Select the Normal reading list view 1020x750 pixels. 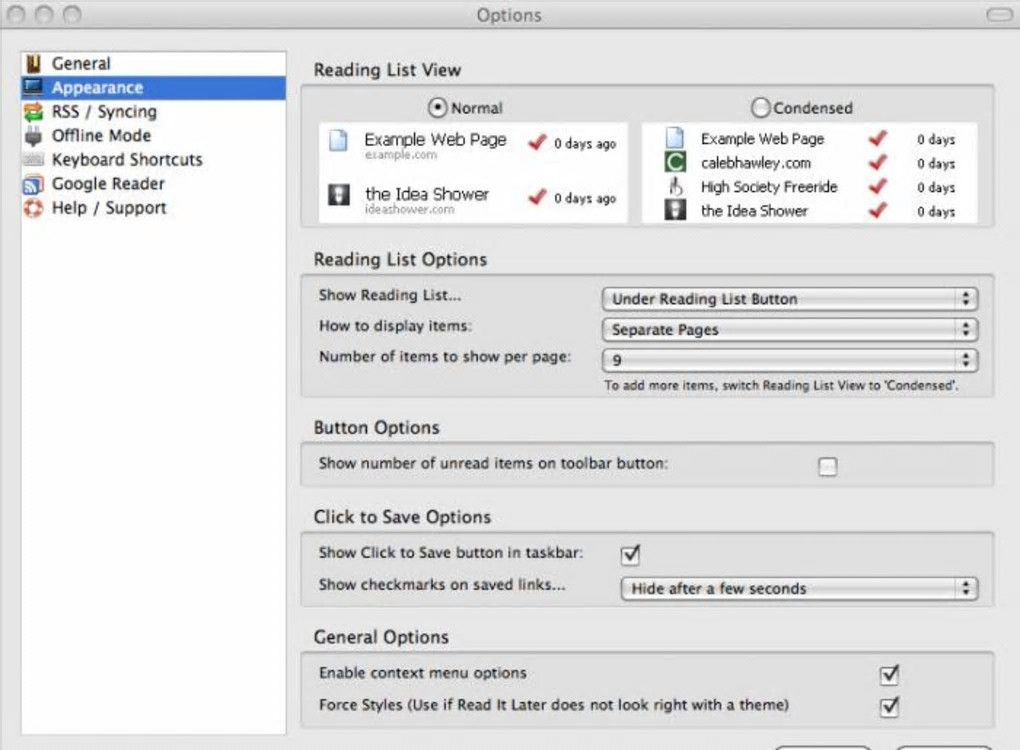438,107
